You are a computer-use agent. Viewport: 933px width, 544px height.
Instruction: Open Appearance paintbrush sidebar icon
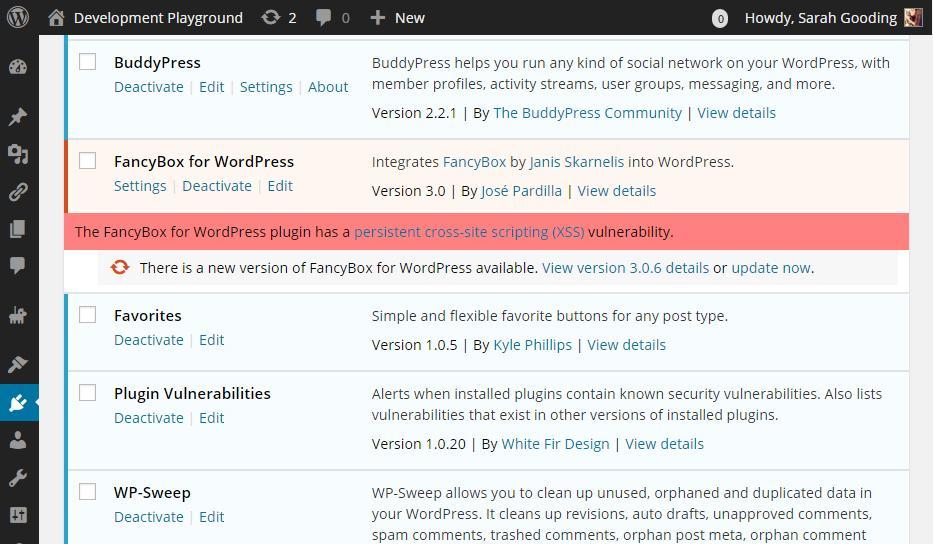click(18, 364)
